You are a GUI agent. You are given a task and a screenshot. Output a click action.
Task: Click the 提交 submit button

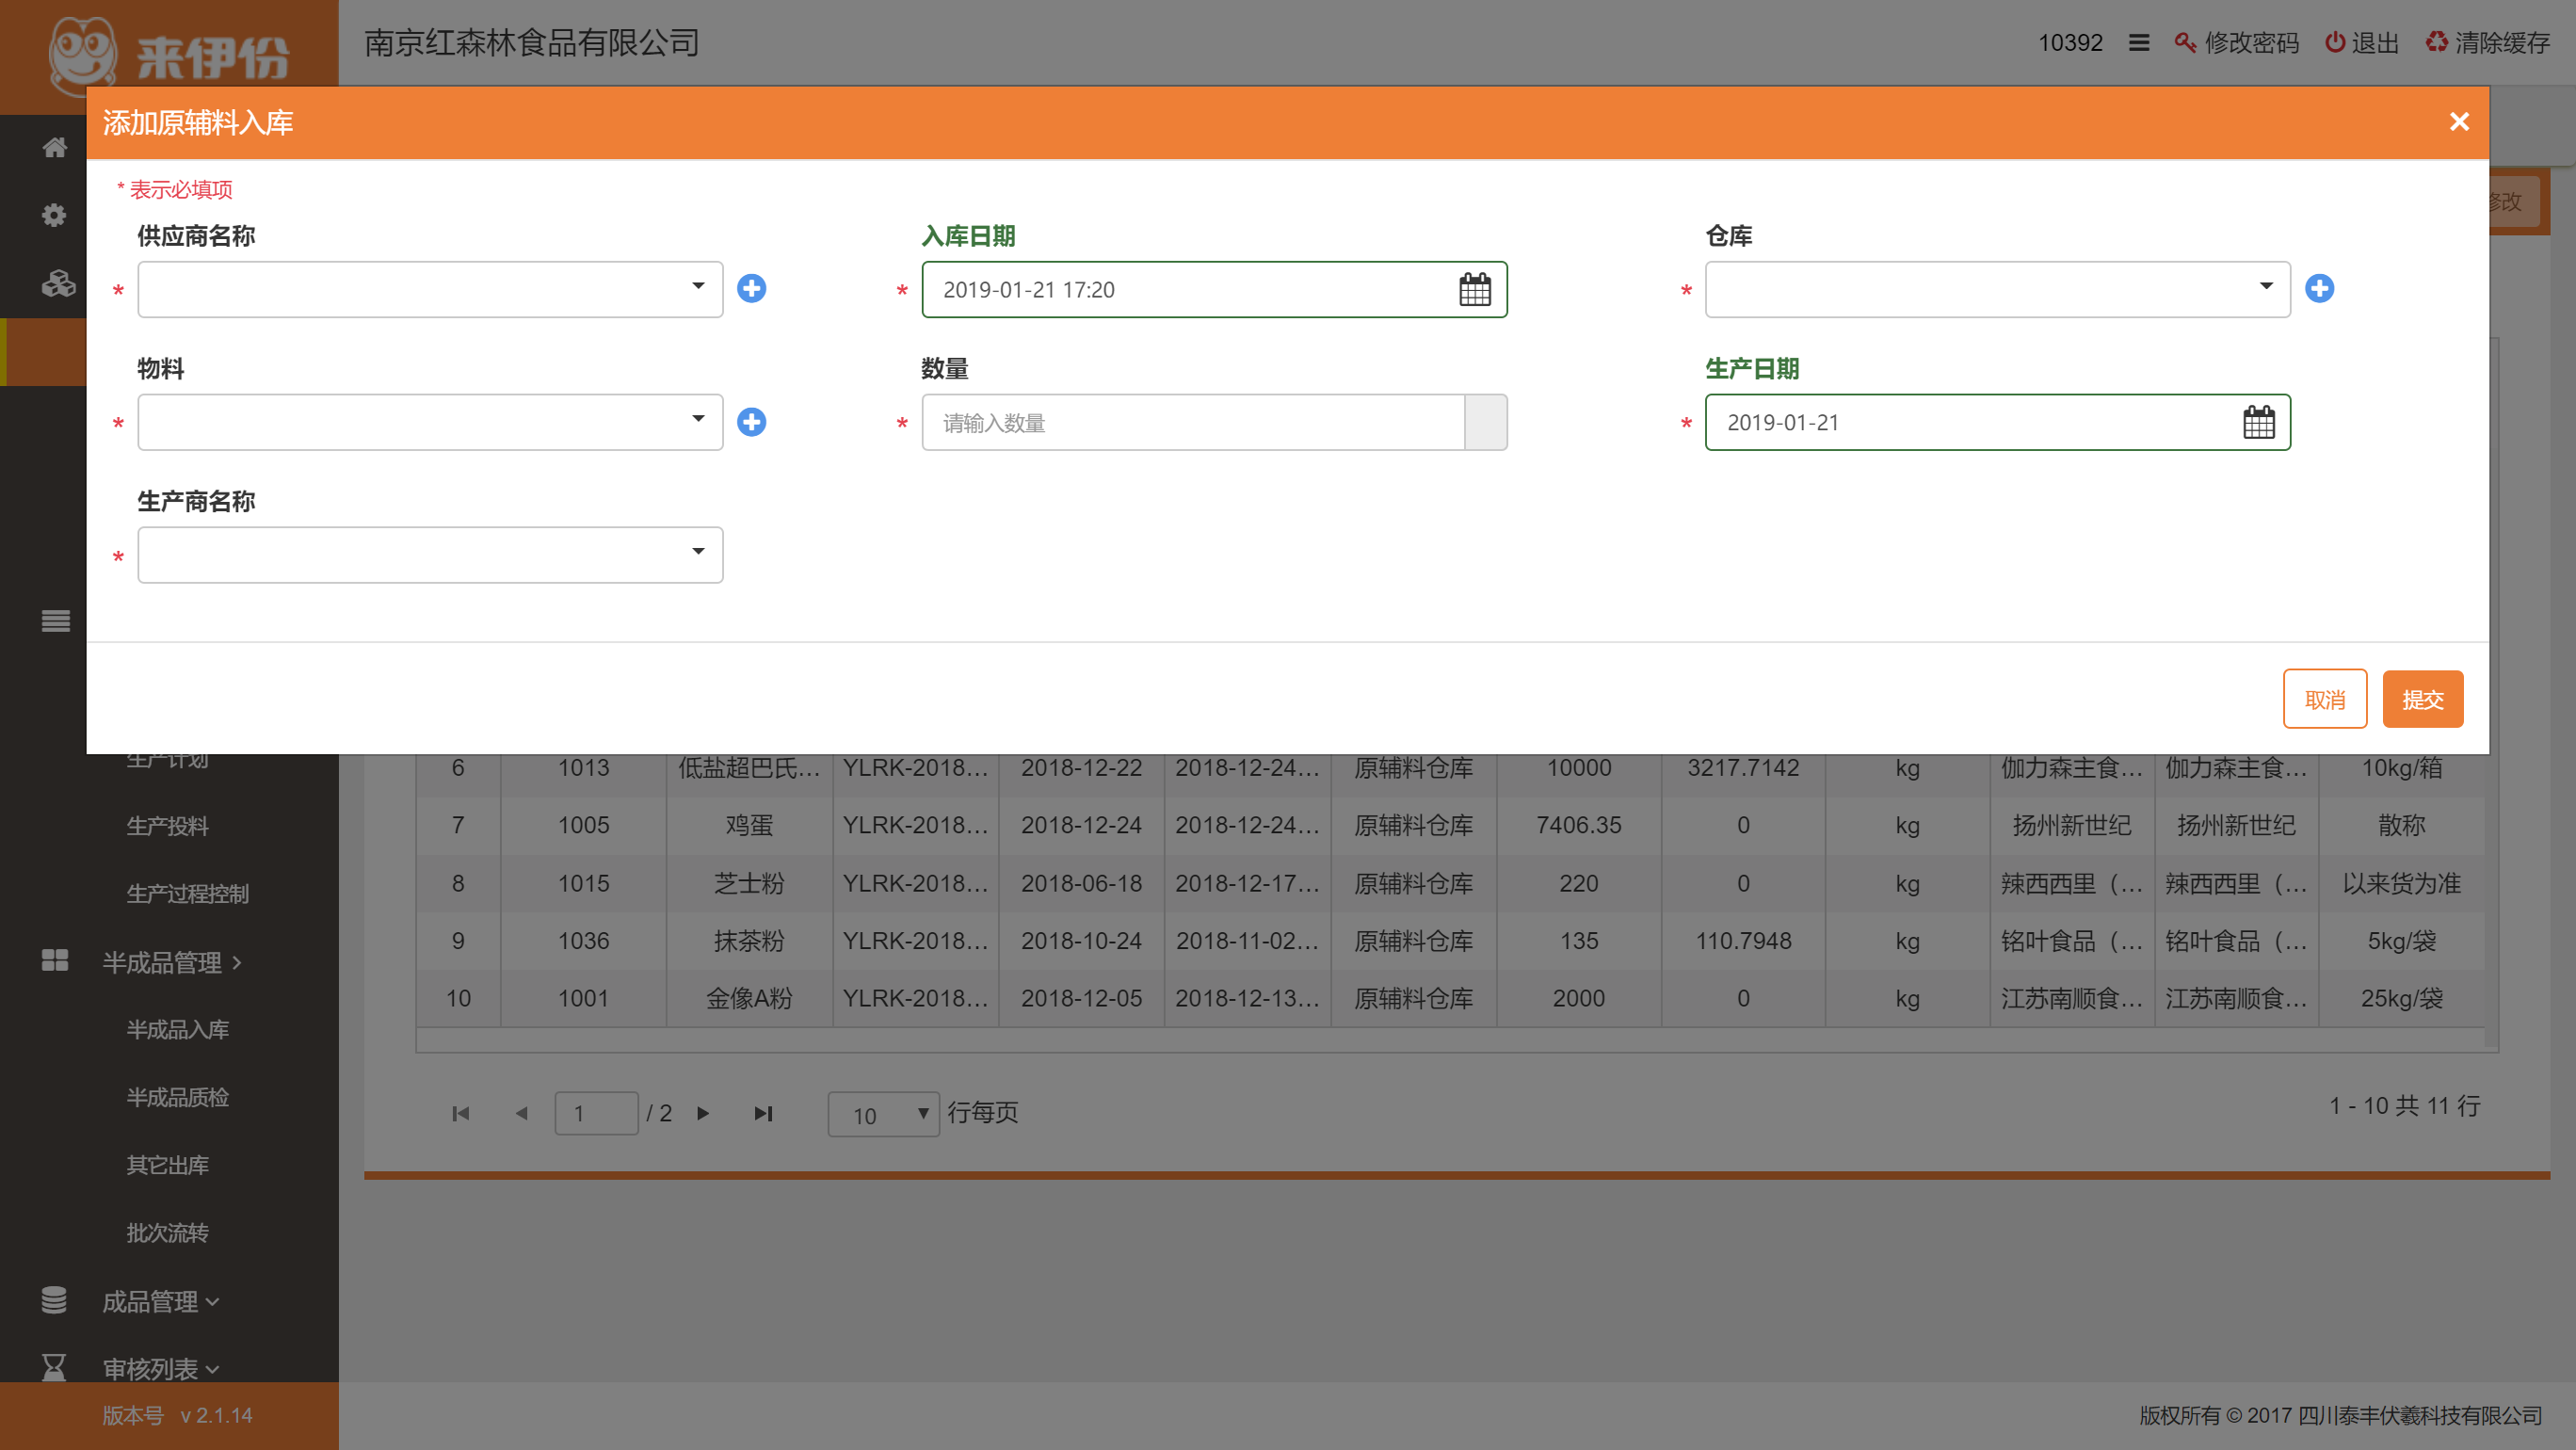(2422, 699)
